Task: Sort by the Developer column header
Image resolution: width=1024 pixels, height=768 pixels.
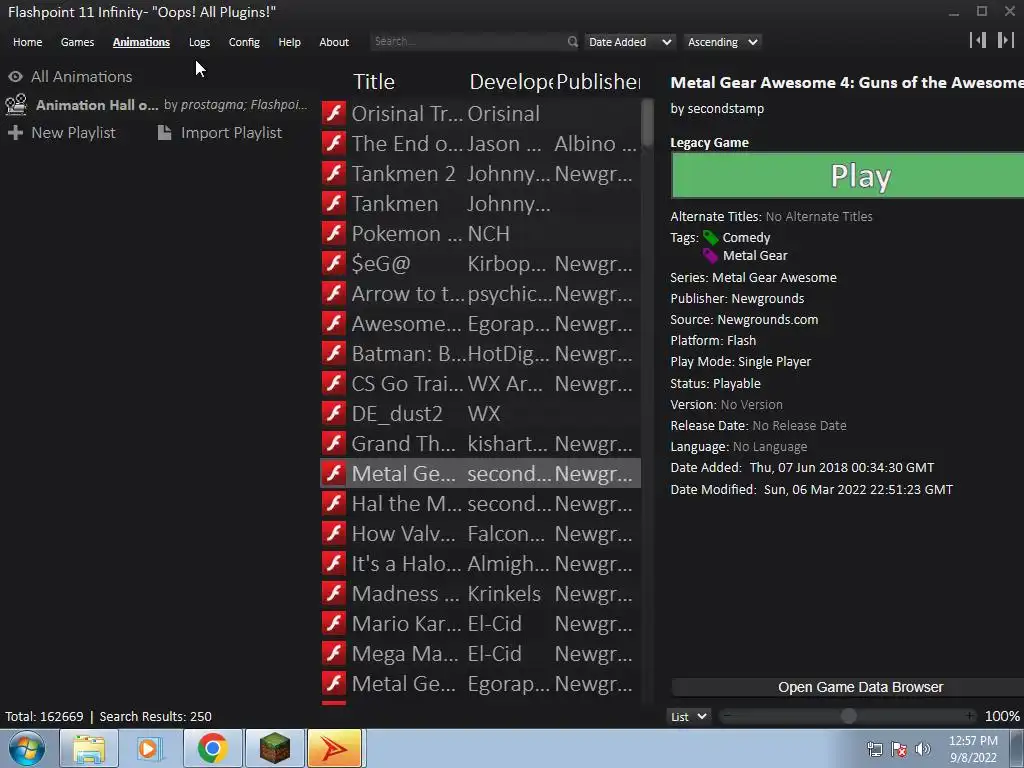Action: [511, 82]
